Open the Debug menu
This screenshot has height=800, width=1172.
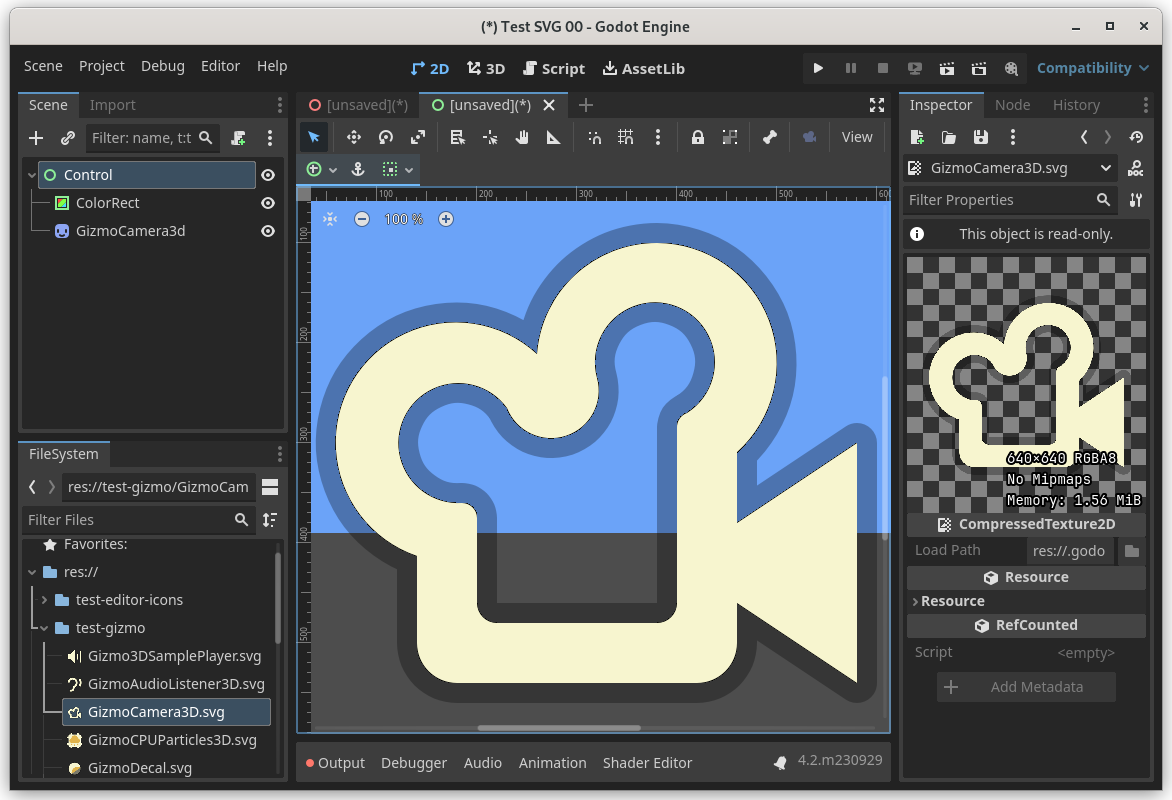click(x=162, y=66)
